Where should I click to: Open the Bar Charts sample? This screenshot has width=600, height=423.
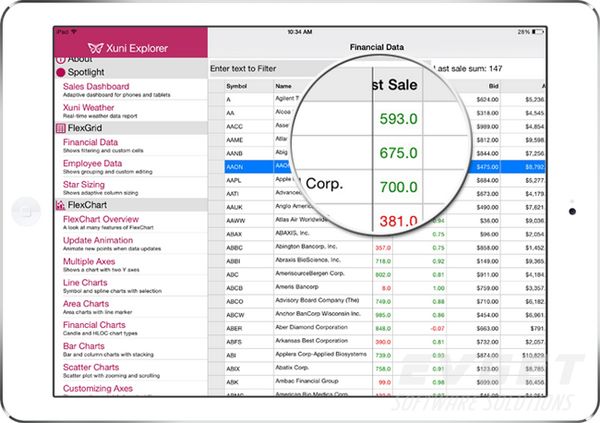coord(131,350)
